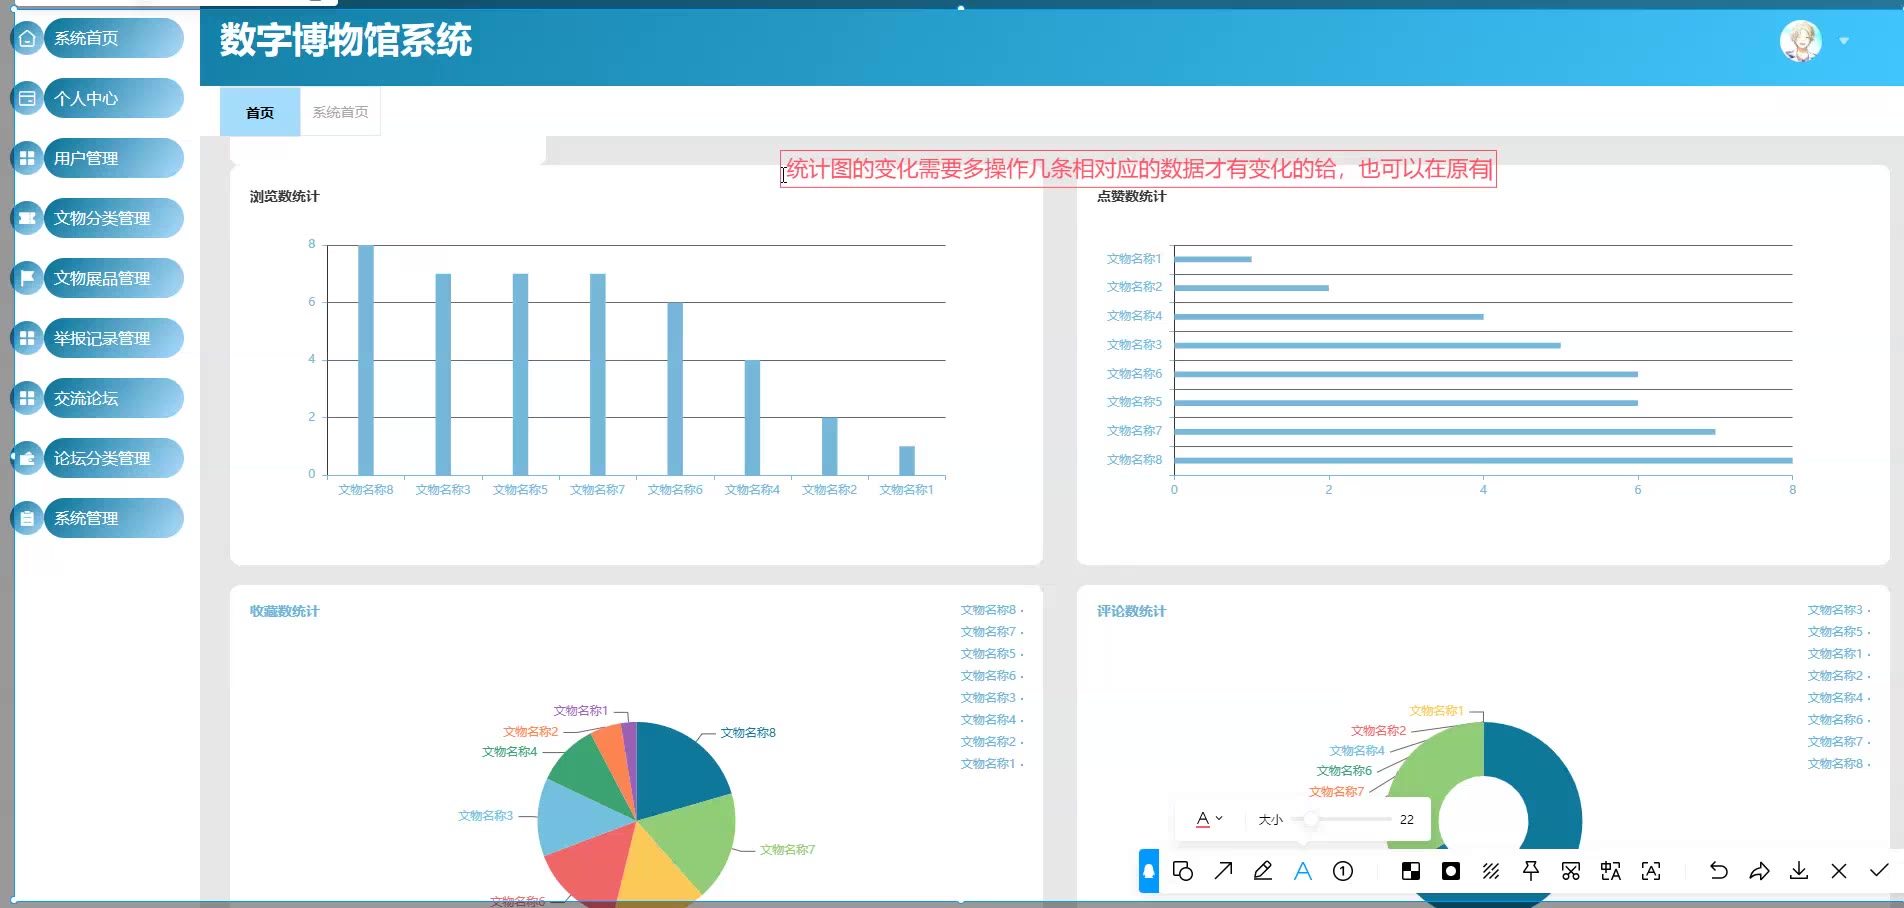Screen dimensions: 1904x908
Task: Click the 点赞数统计 chart title
Action: click(1131, 196)
